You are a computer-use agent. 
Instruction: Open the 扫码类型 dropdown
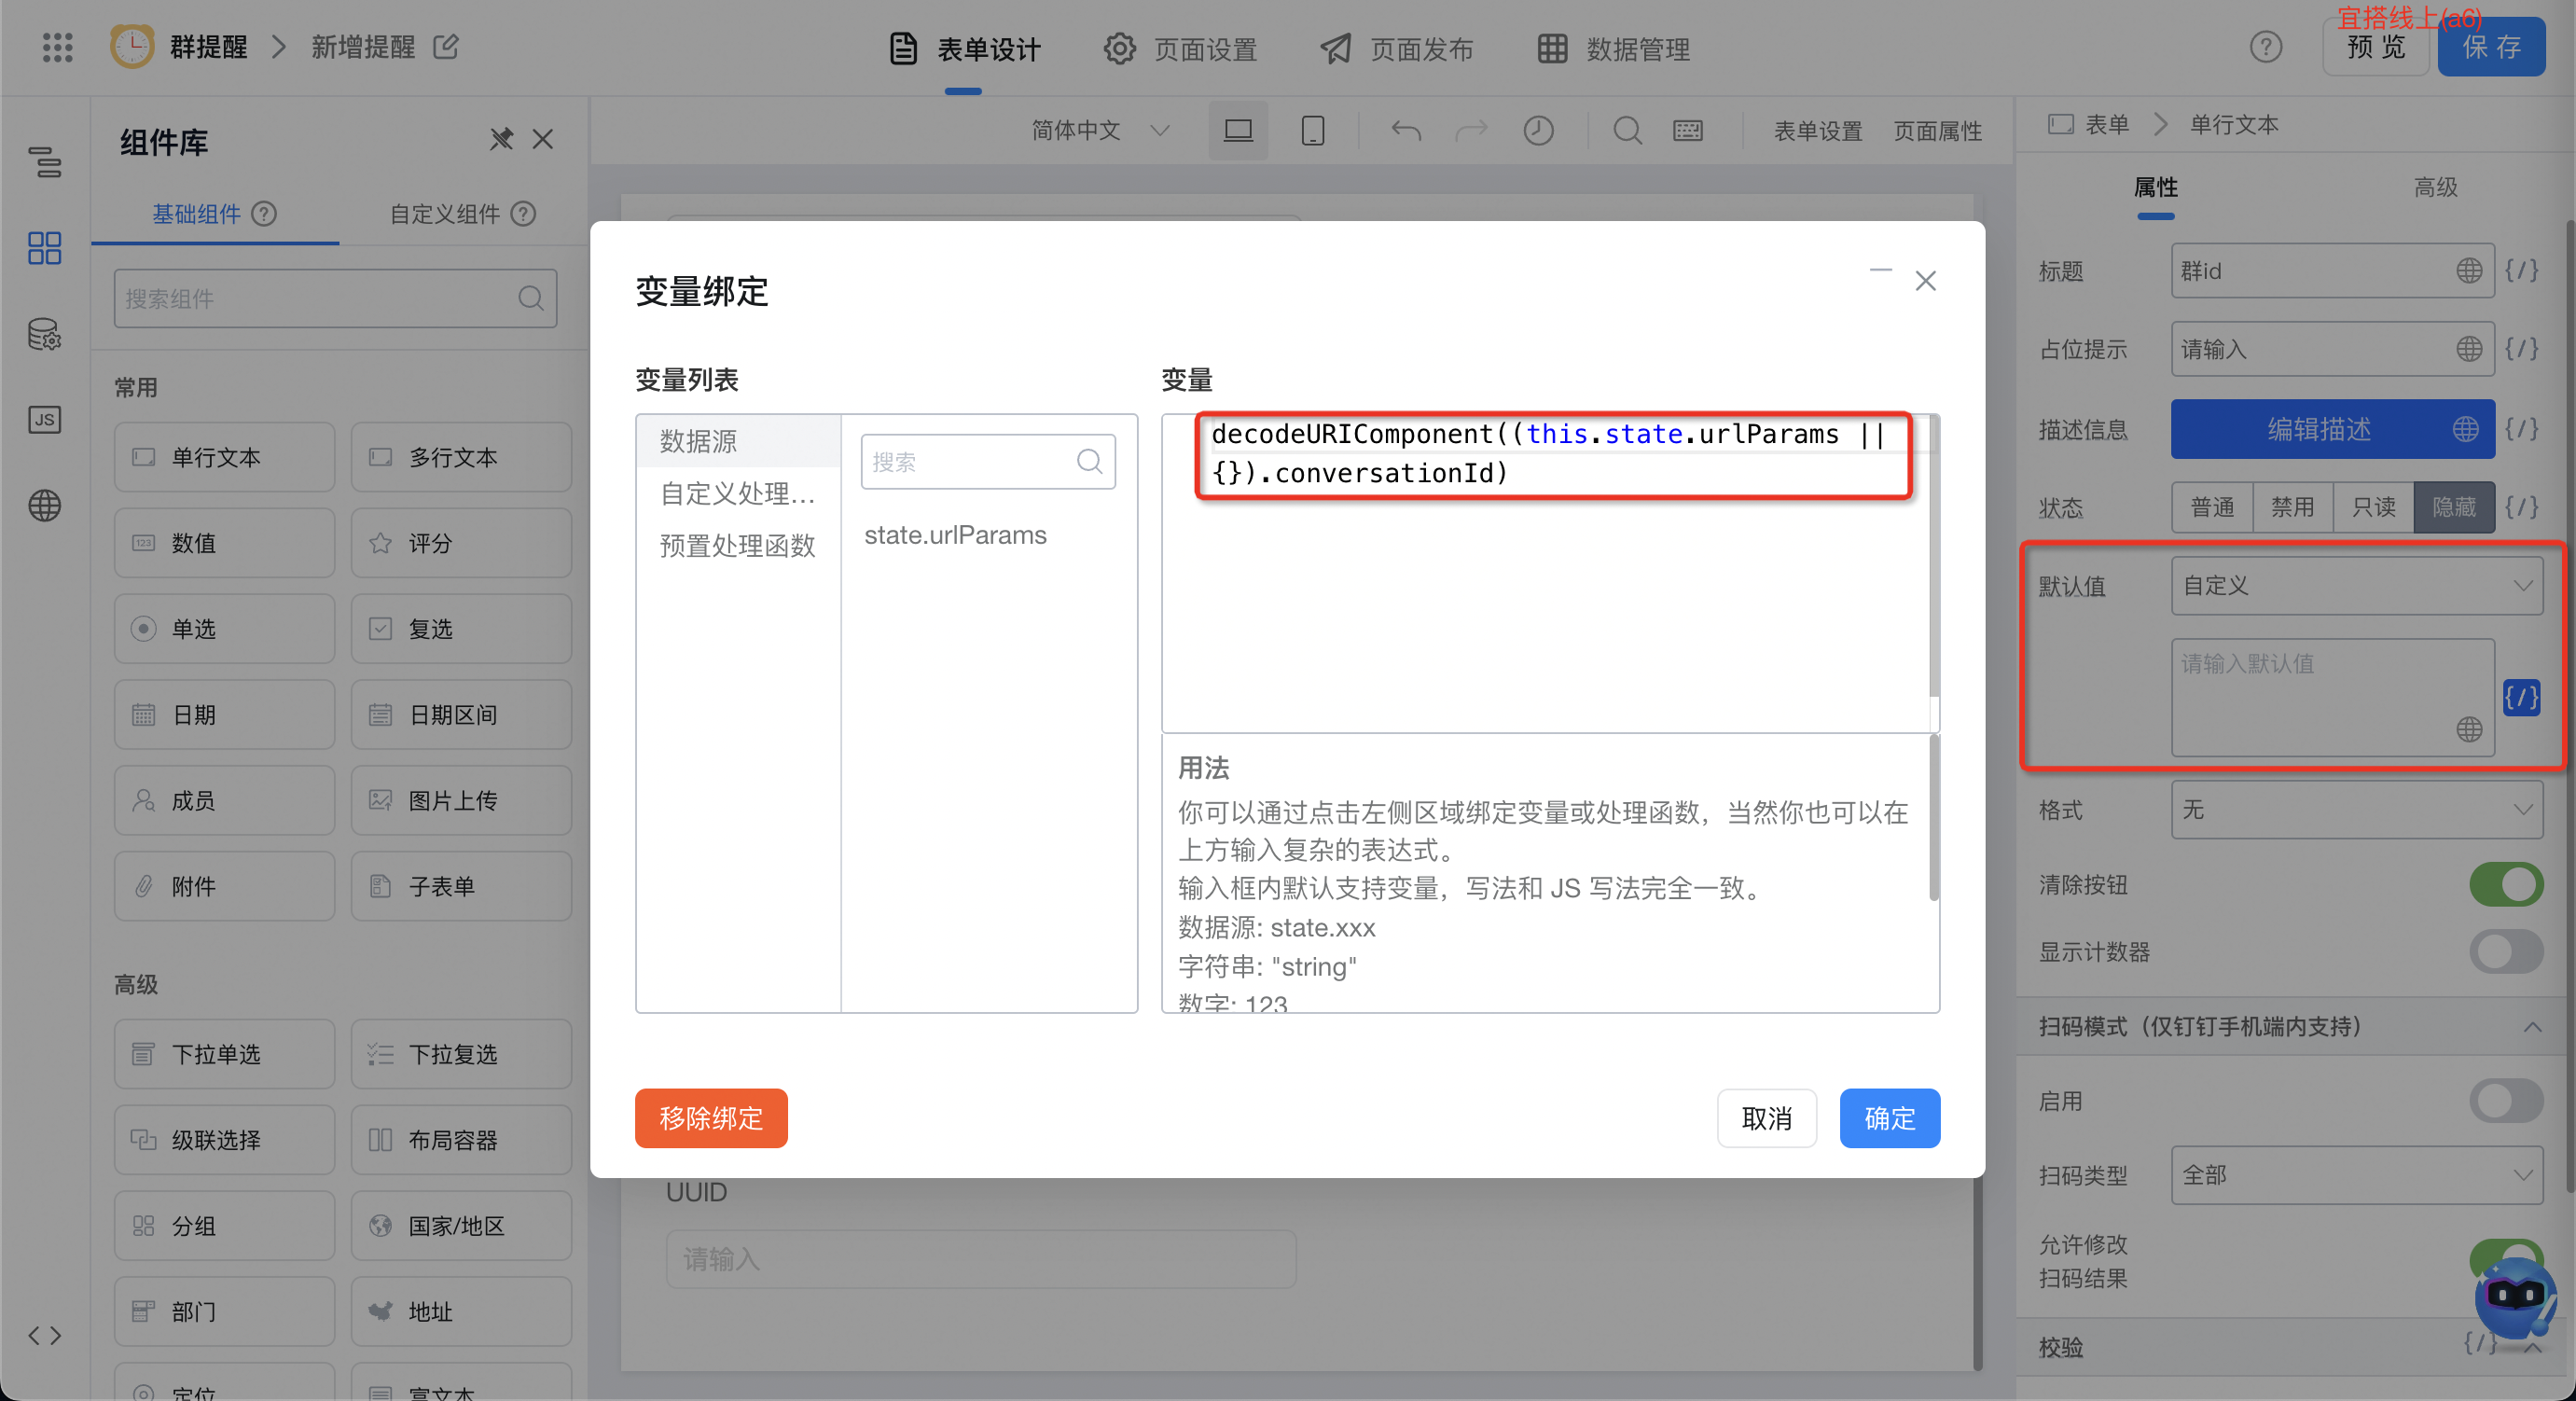[x=2357, y=1175]
